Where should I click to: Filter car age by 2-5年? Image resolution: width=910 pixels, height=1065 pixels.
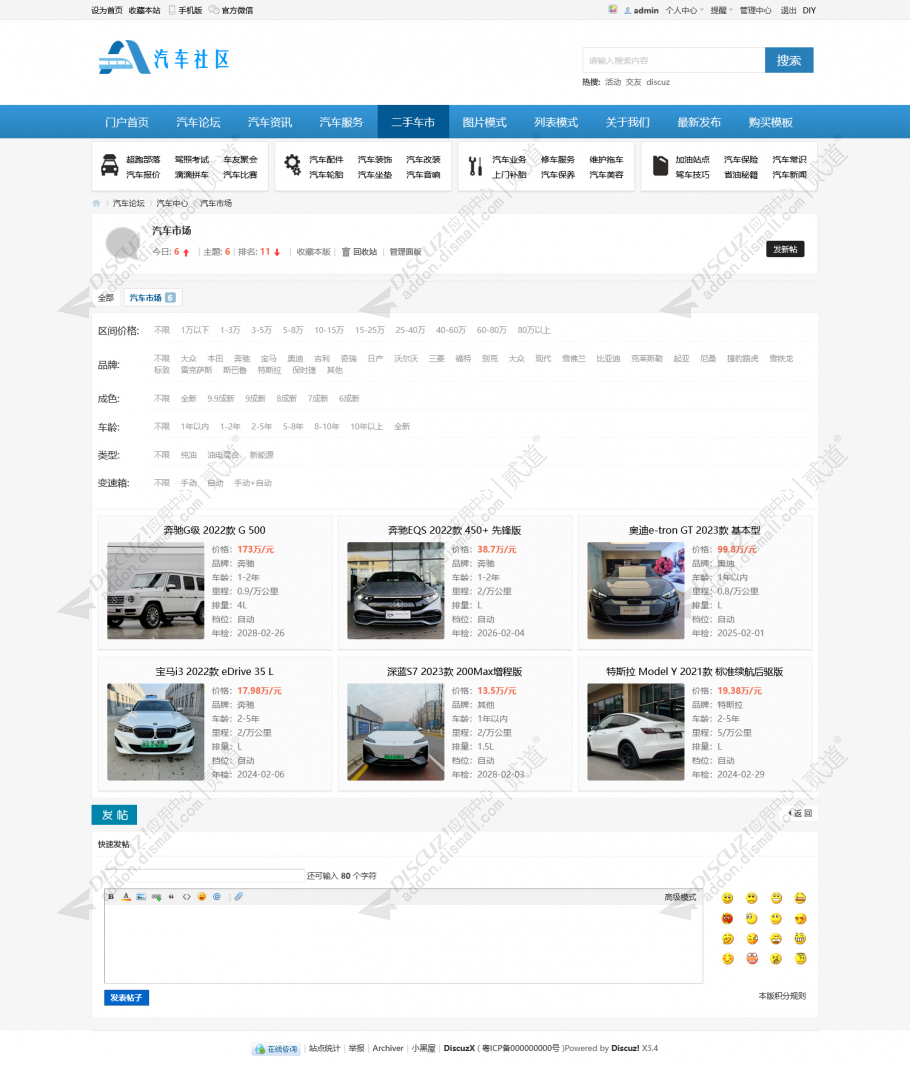pyautogui.click(x=261, y=427)
